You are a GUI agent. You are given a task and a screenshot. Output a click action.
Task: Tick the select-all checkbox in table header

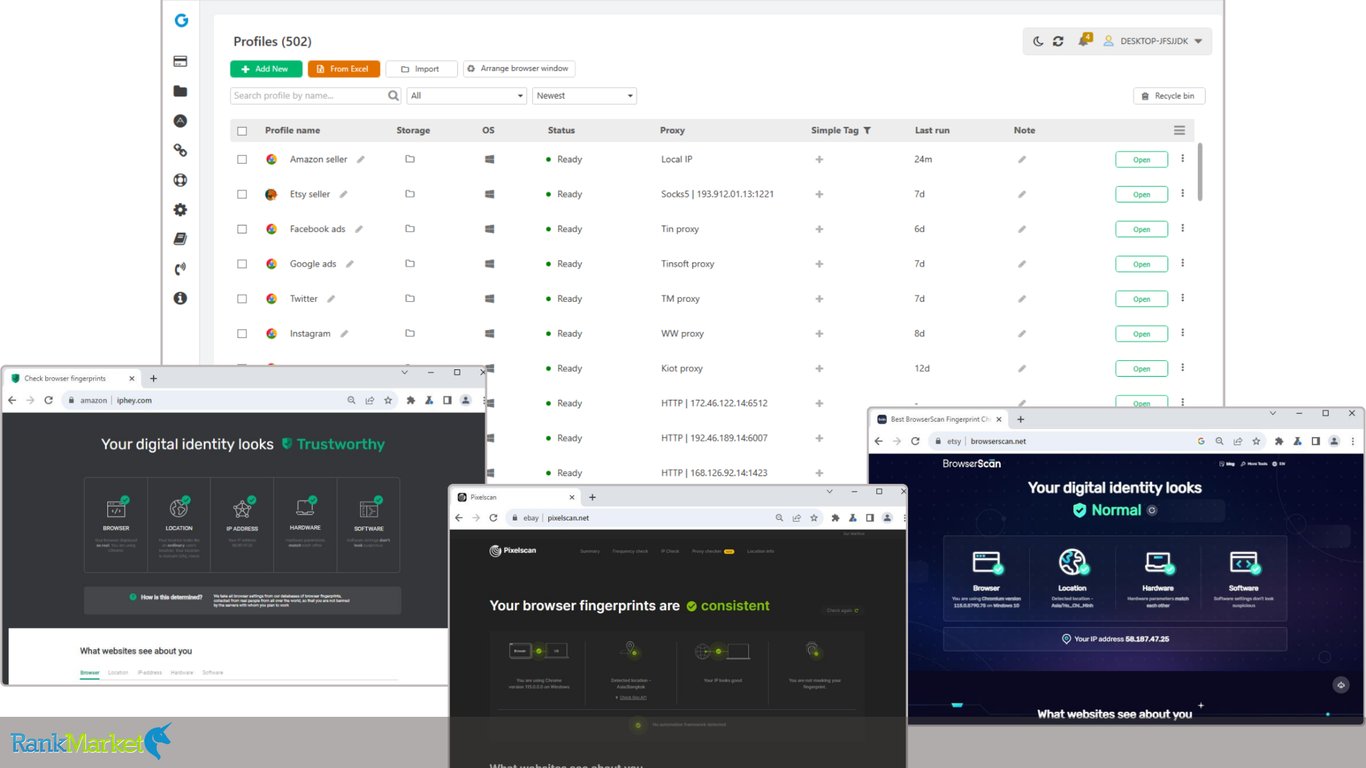point(242,131)
